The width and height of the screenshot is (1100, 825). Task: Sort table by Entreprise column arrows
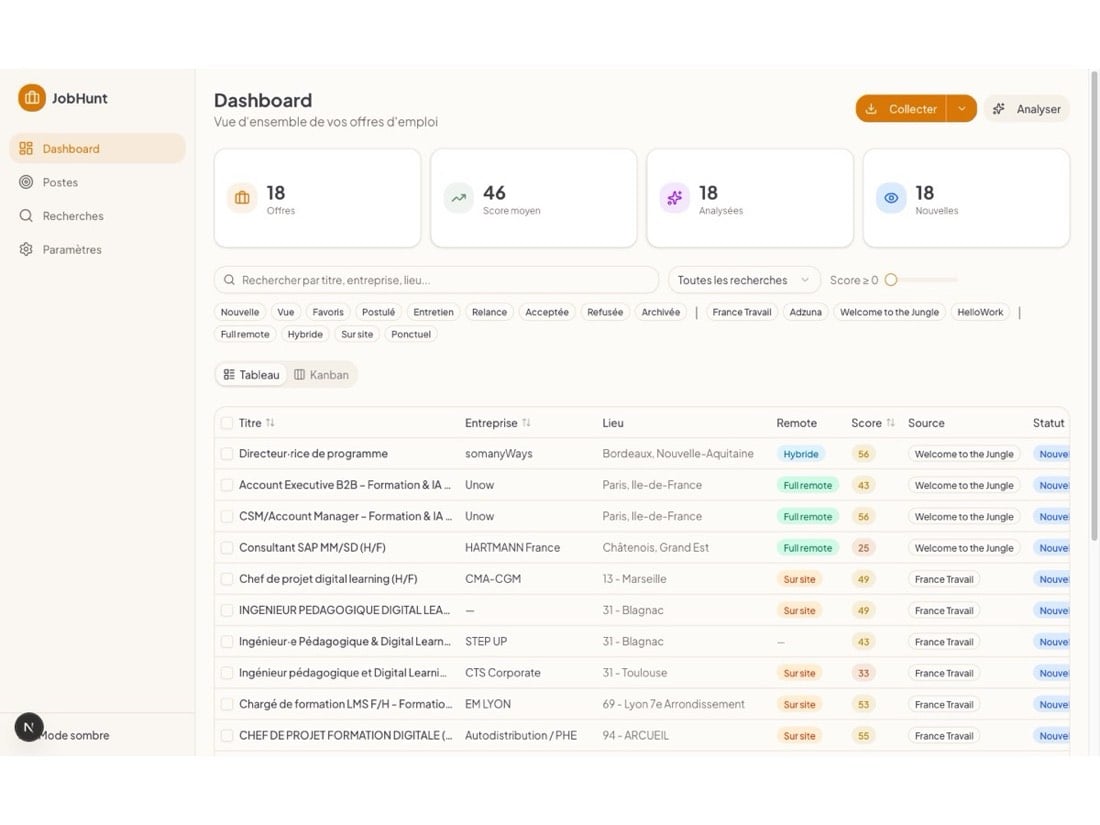click(526, 423)
